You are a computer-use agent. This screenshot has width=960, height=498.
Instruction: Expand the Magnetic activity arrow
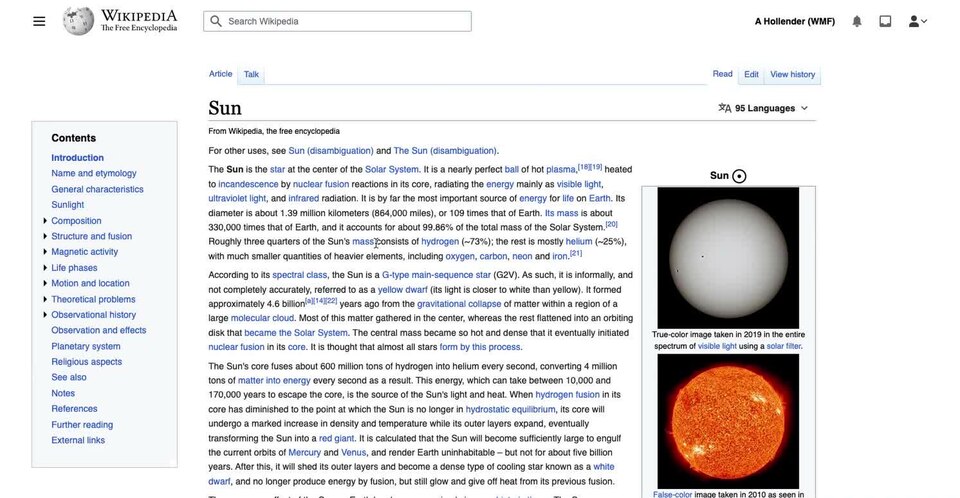pyautogui.click(x=45, y=252)
